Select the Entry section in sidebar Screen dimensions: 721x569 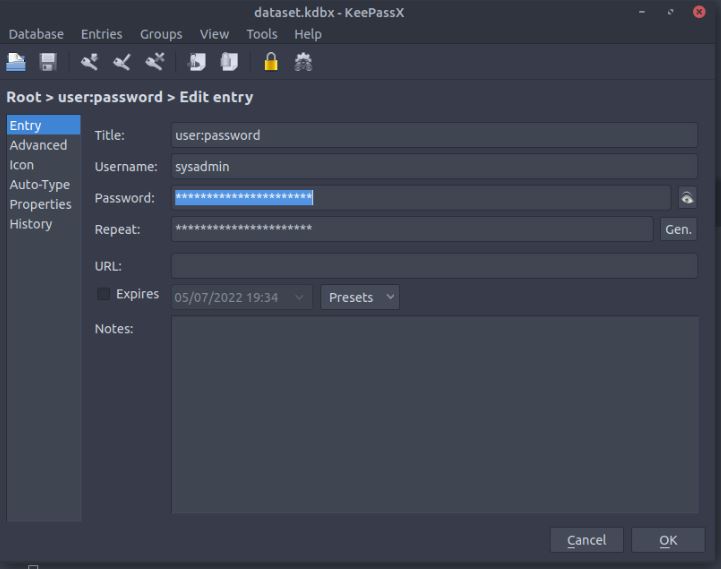tap(44, 125)
